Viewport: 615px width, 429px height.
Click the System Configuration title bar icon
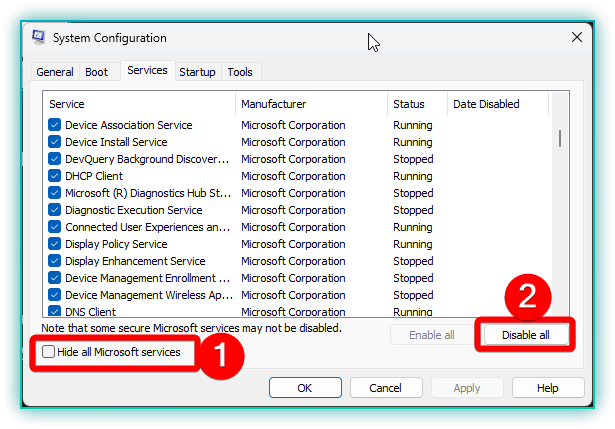(x=38, y=38)
